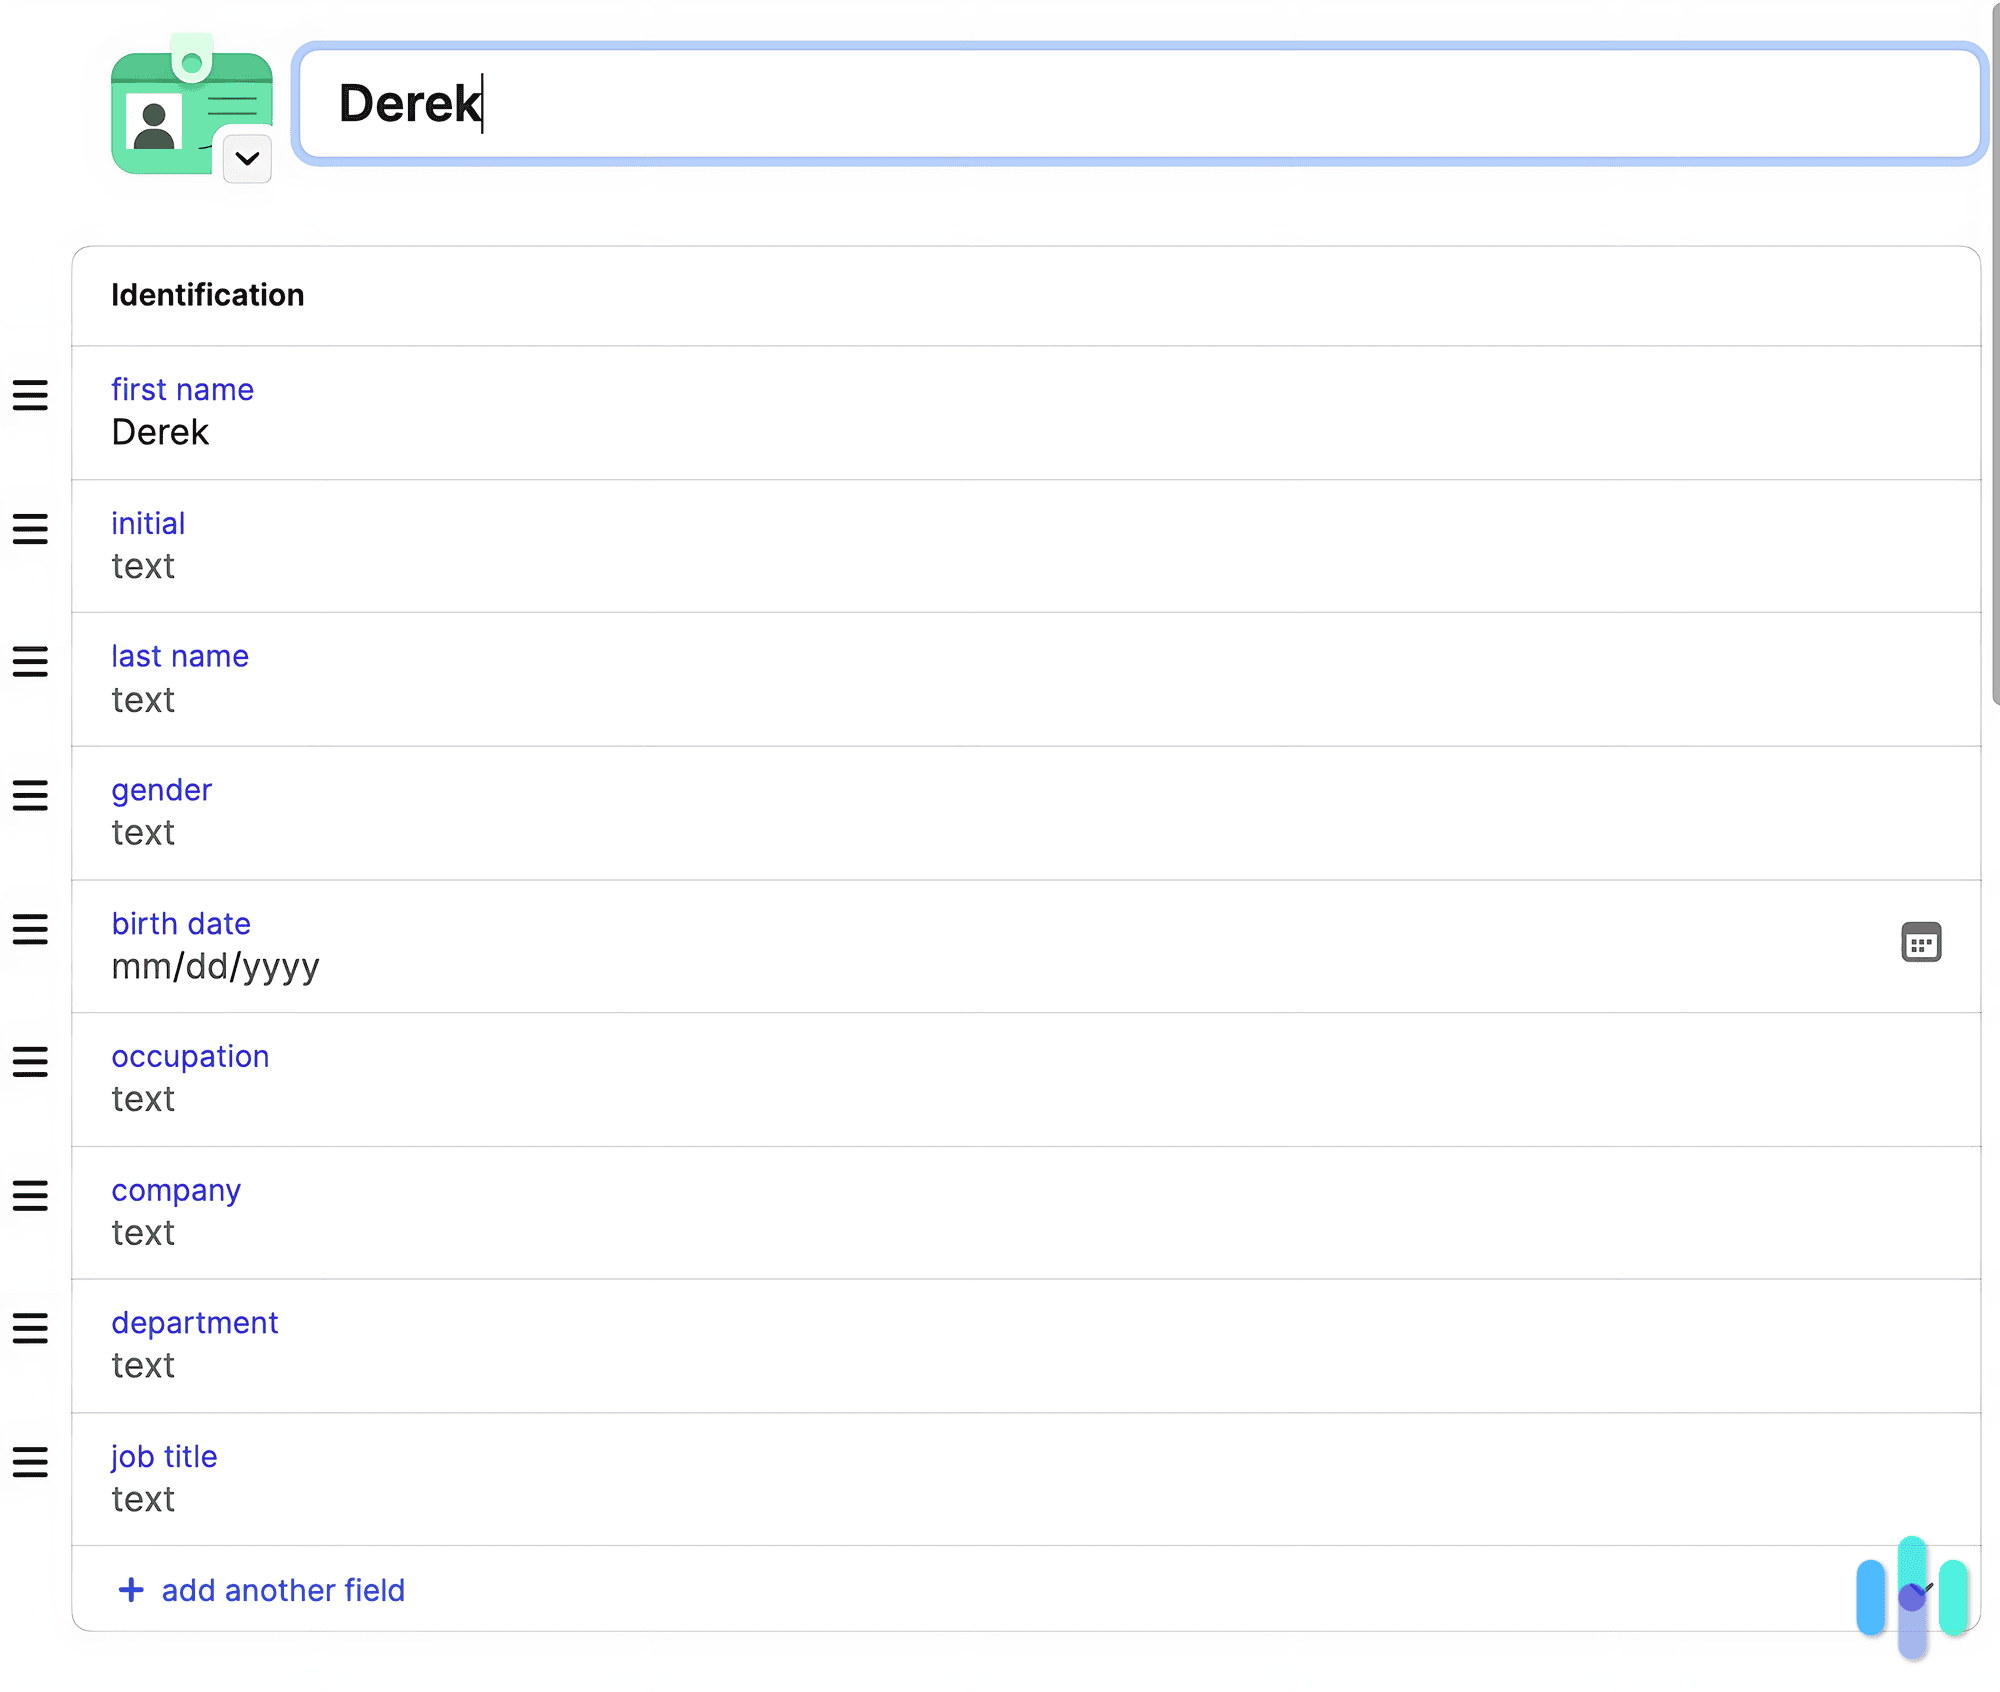
Task: Click the floating assistant widget in corner
Action: point(1912,1596)
